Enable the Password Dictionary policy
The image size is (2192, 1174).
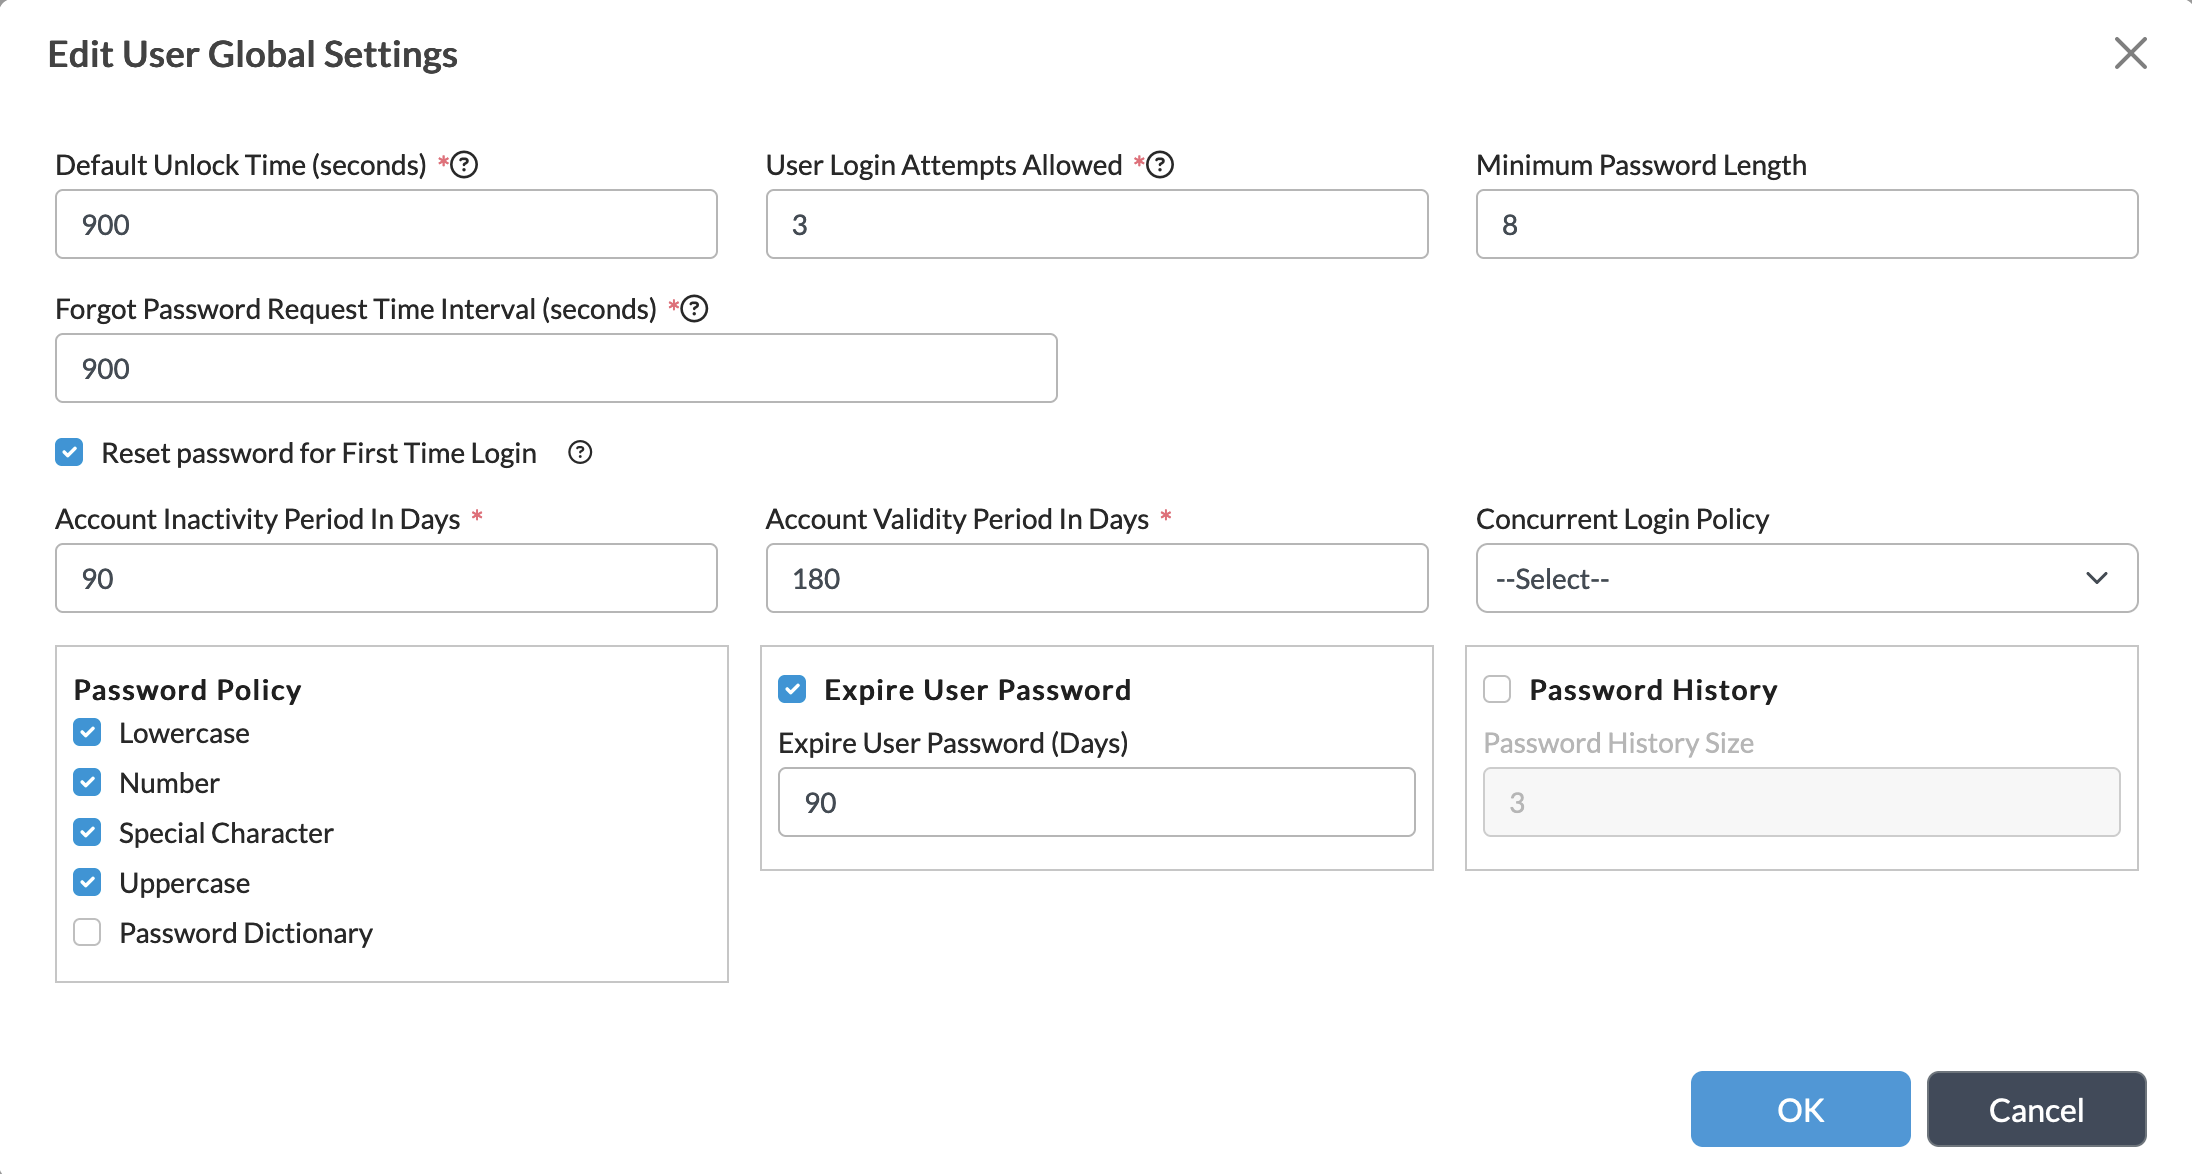pyautogui.click(x=87, y=932)
